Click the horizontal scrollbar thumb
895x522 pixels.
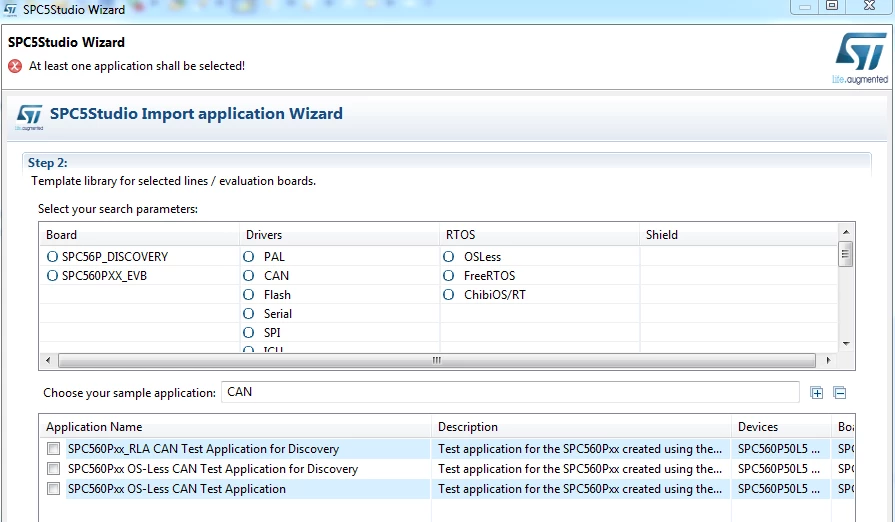tap(437, 360)
